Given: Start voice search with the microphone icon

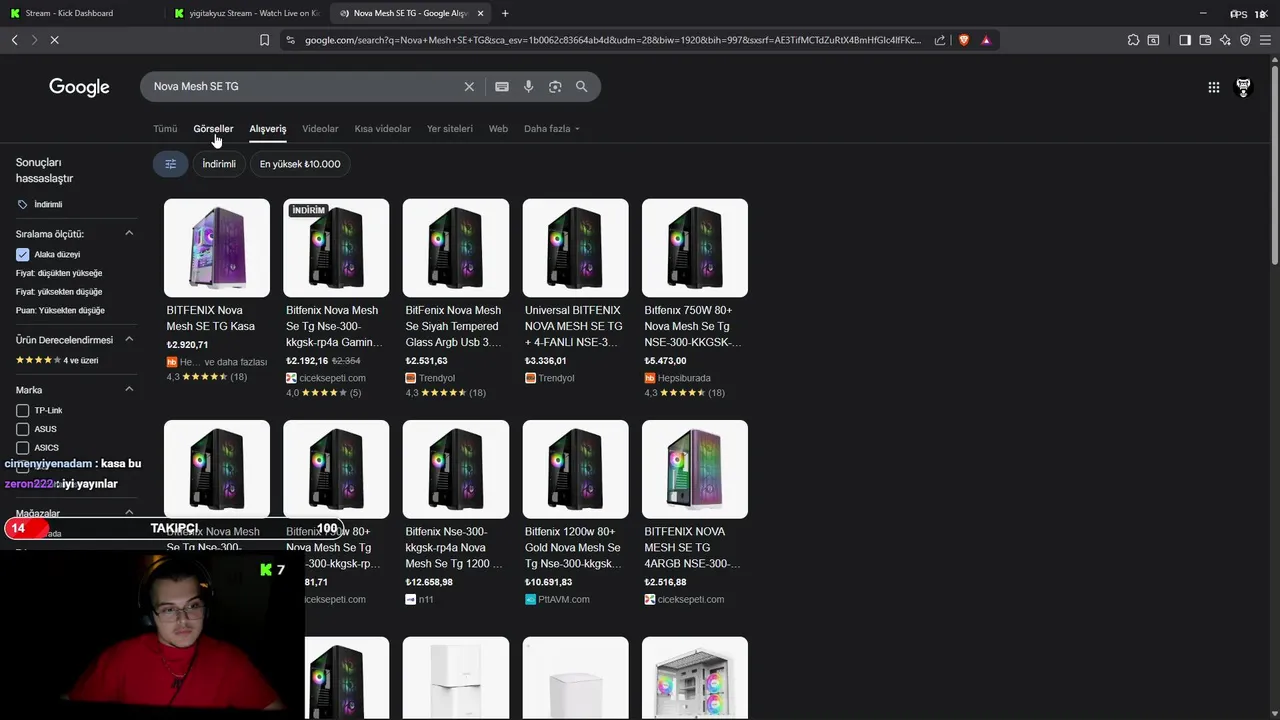Looking at the screenshot, I should tap(529, 87).
